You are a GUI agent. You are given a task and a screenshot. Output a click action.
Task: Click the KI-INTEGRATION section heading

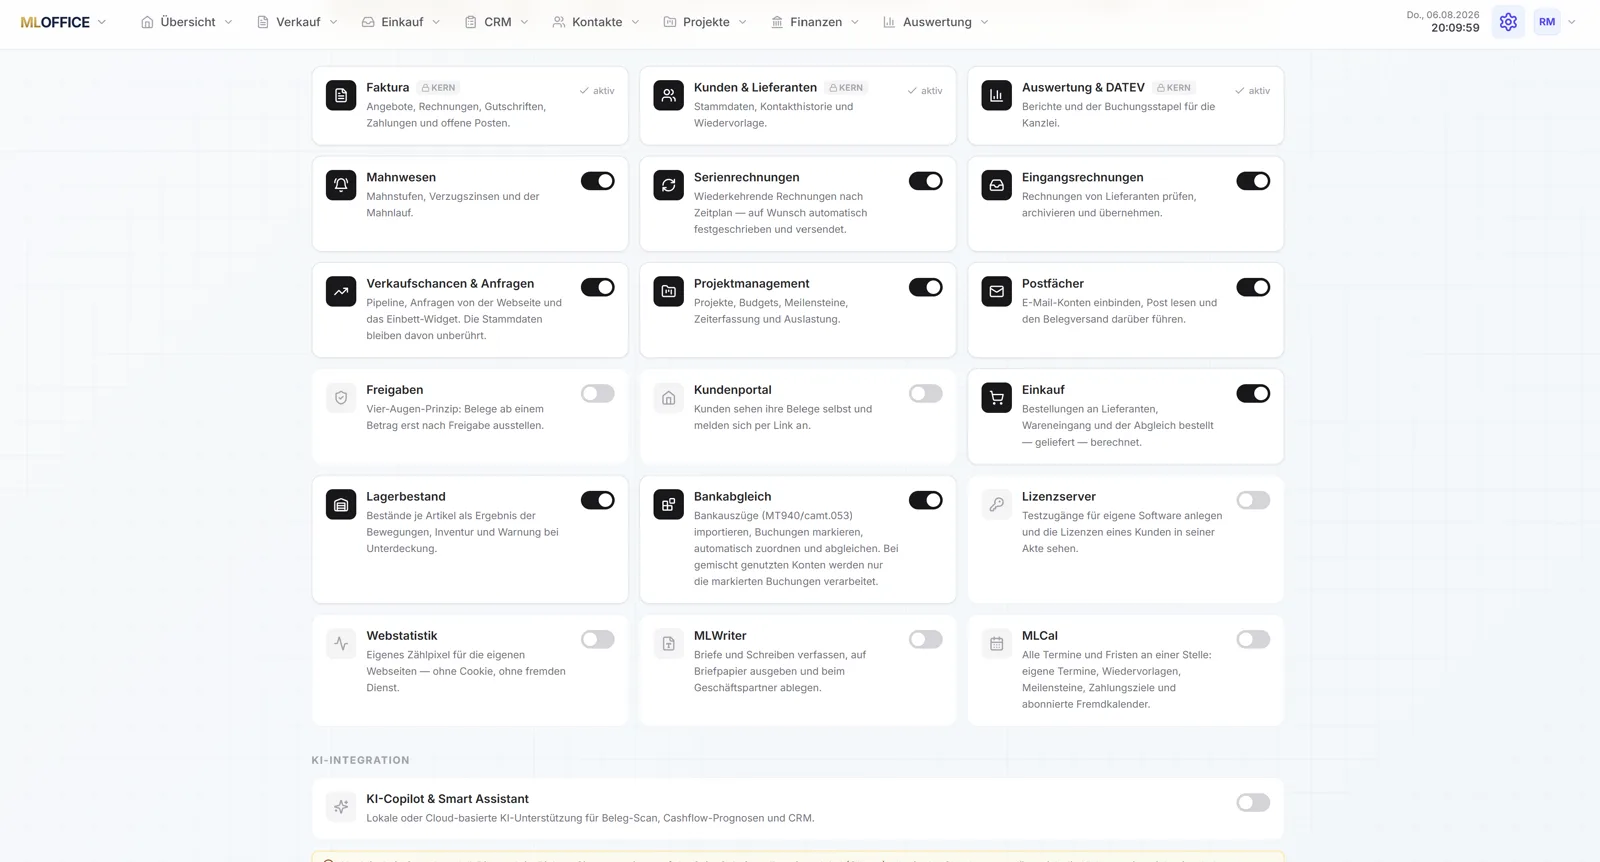pos(360,760)
